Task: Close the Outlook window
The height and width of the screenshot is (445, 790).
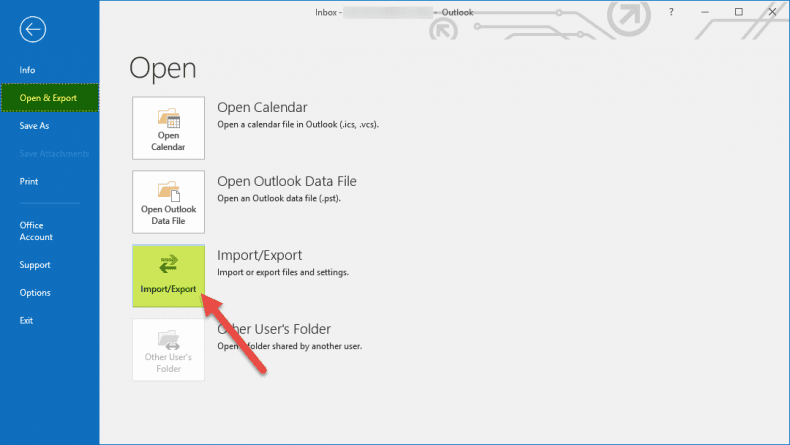Action: (771, 12)
